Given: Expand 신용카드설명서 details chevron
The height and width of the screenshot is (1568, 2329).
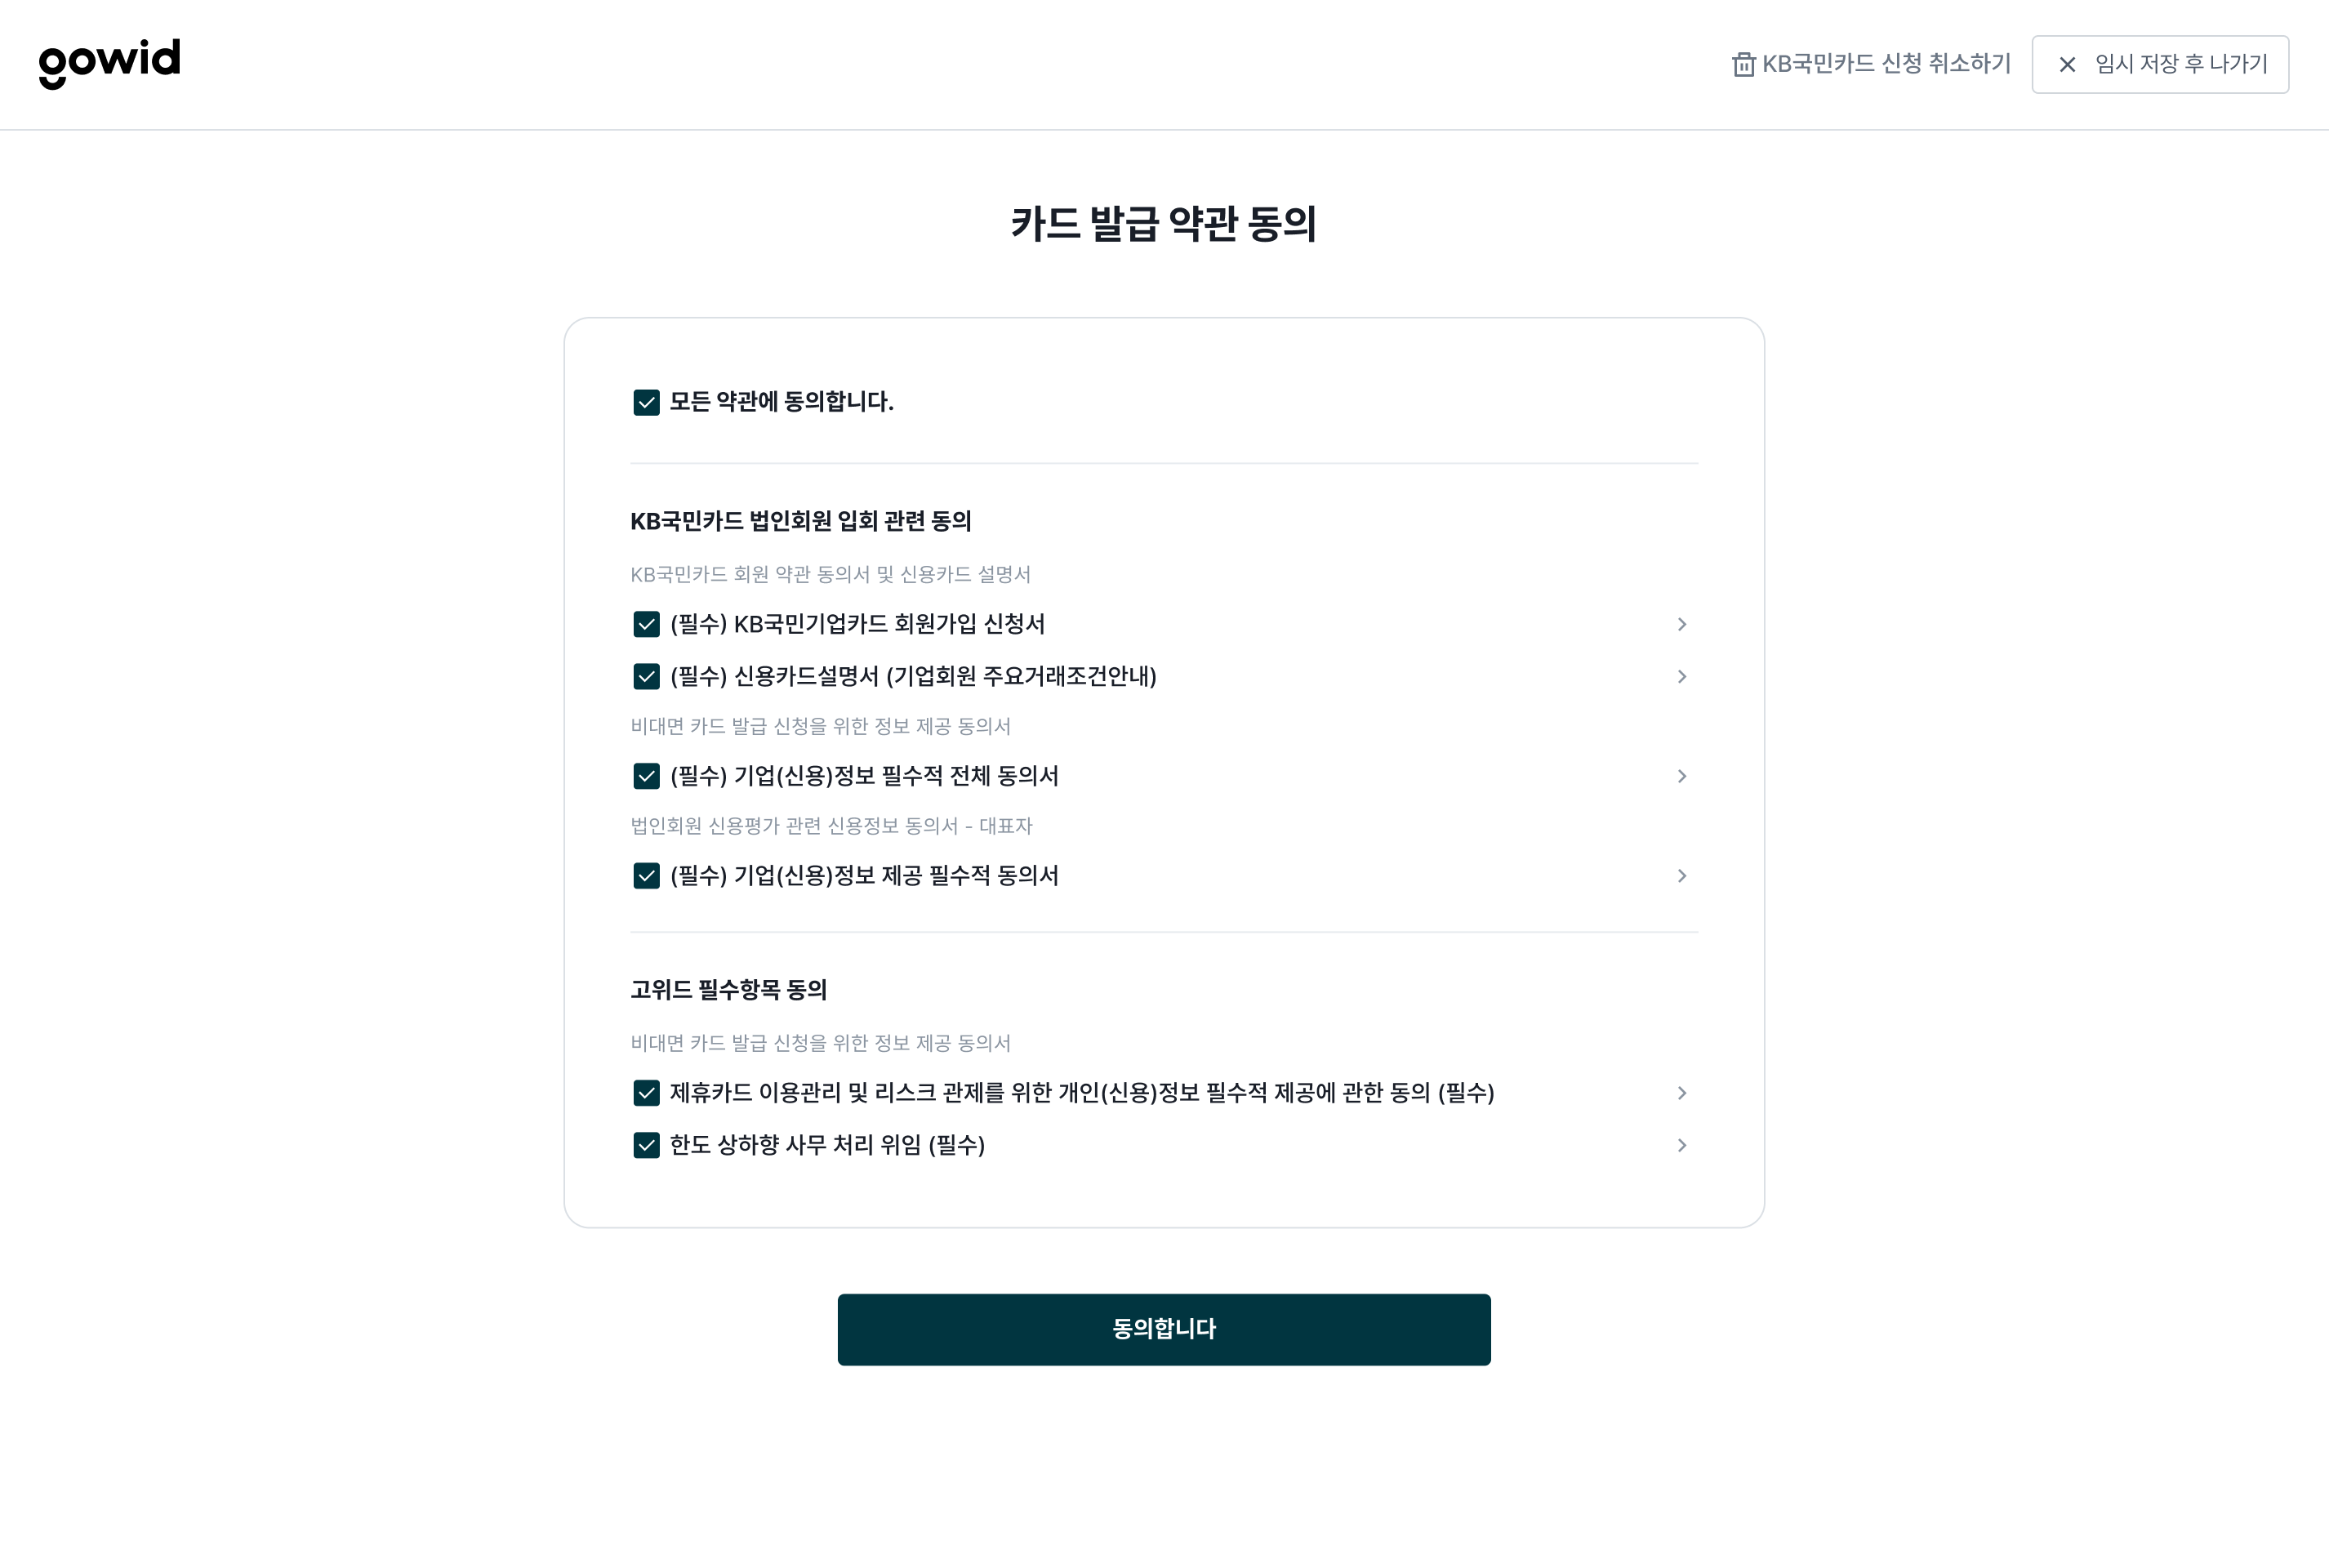Looking at the screenshot, I should click(x=1682, y=676).
